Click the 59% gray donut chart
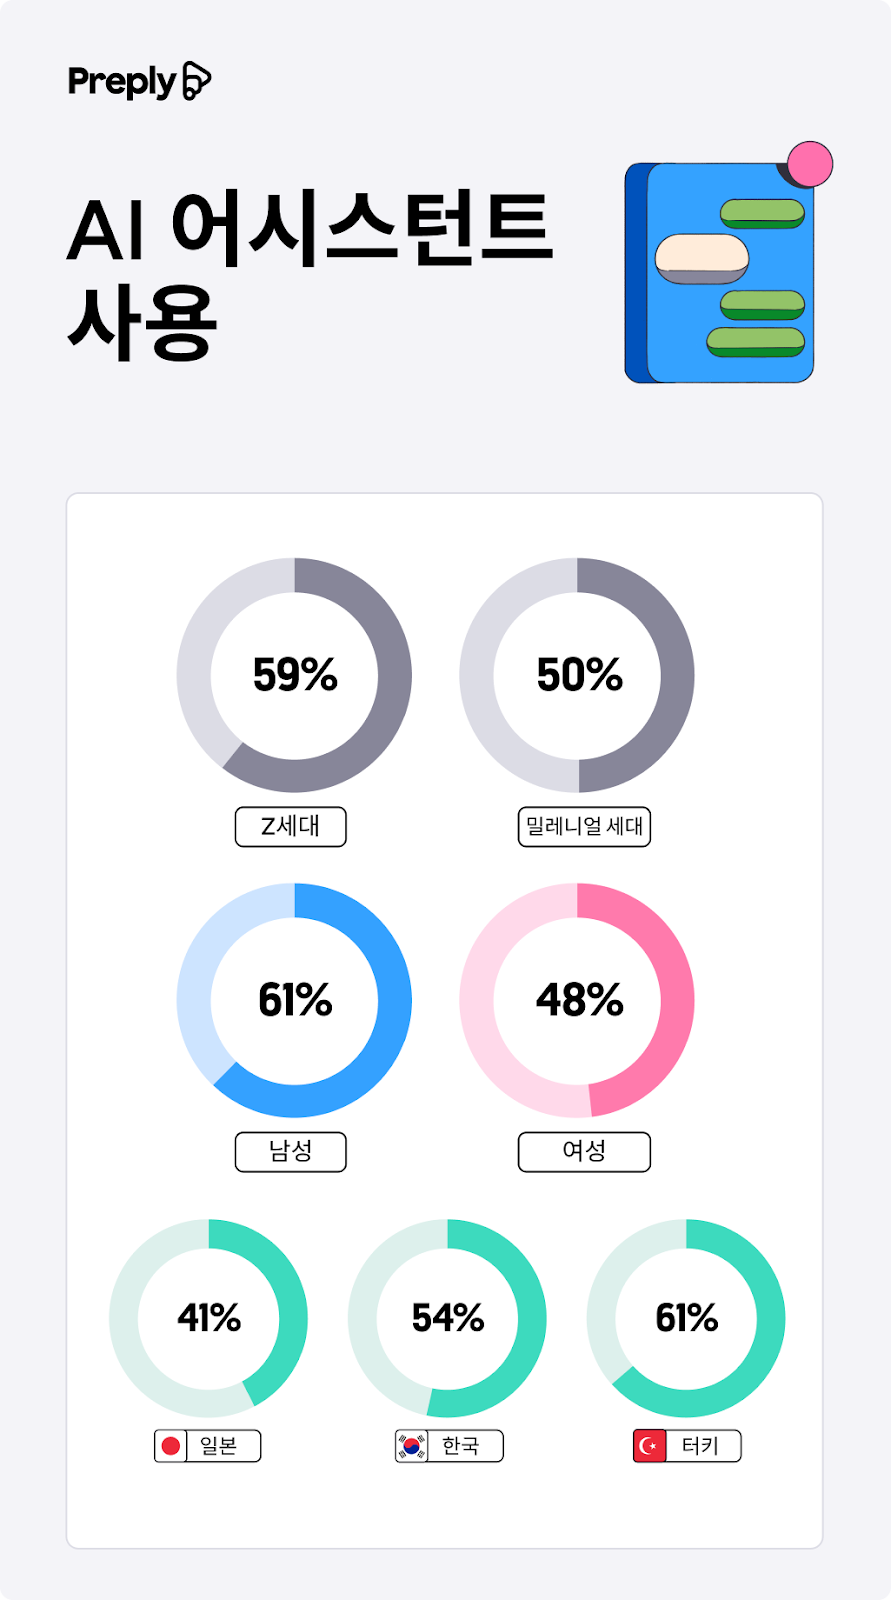 pos(294,675)
